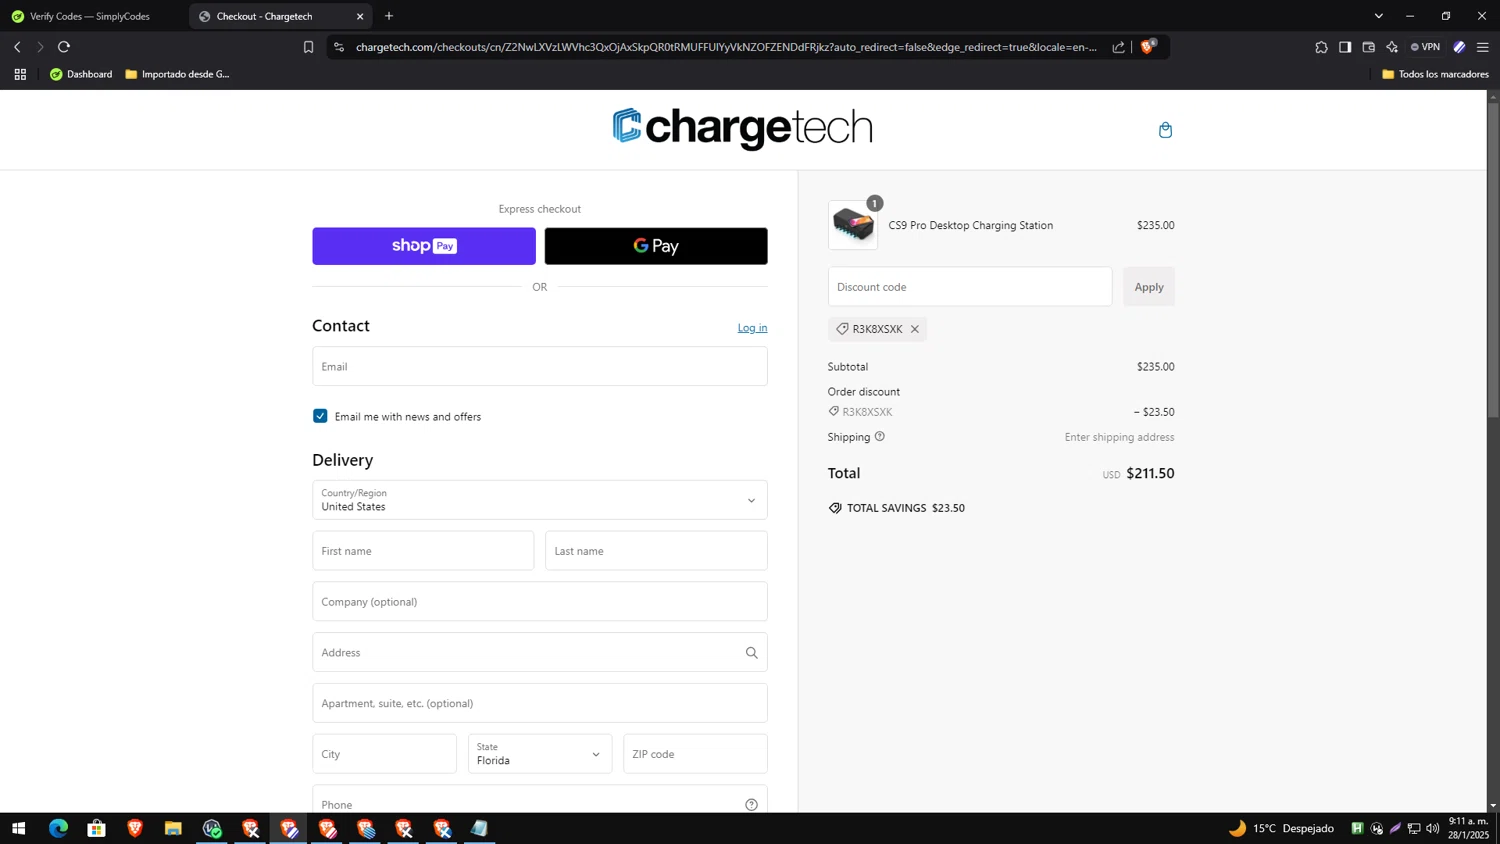1500x844 pixels.
Task: Click the address bar URL
Action: point(726,47)
